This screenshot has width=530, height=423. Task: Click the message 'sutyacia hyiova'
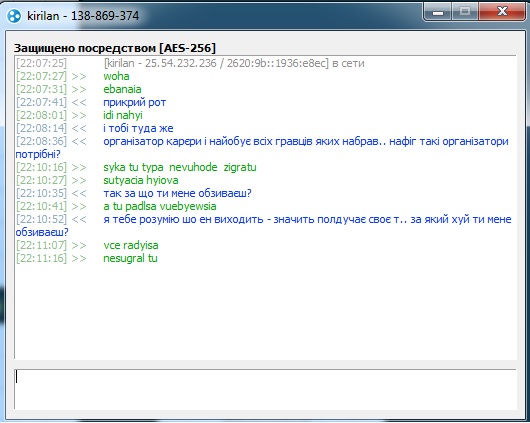[141, 180]
